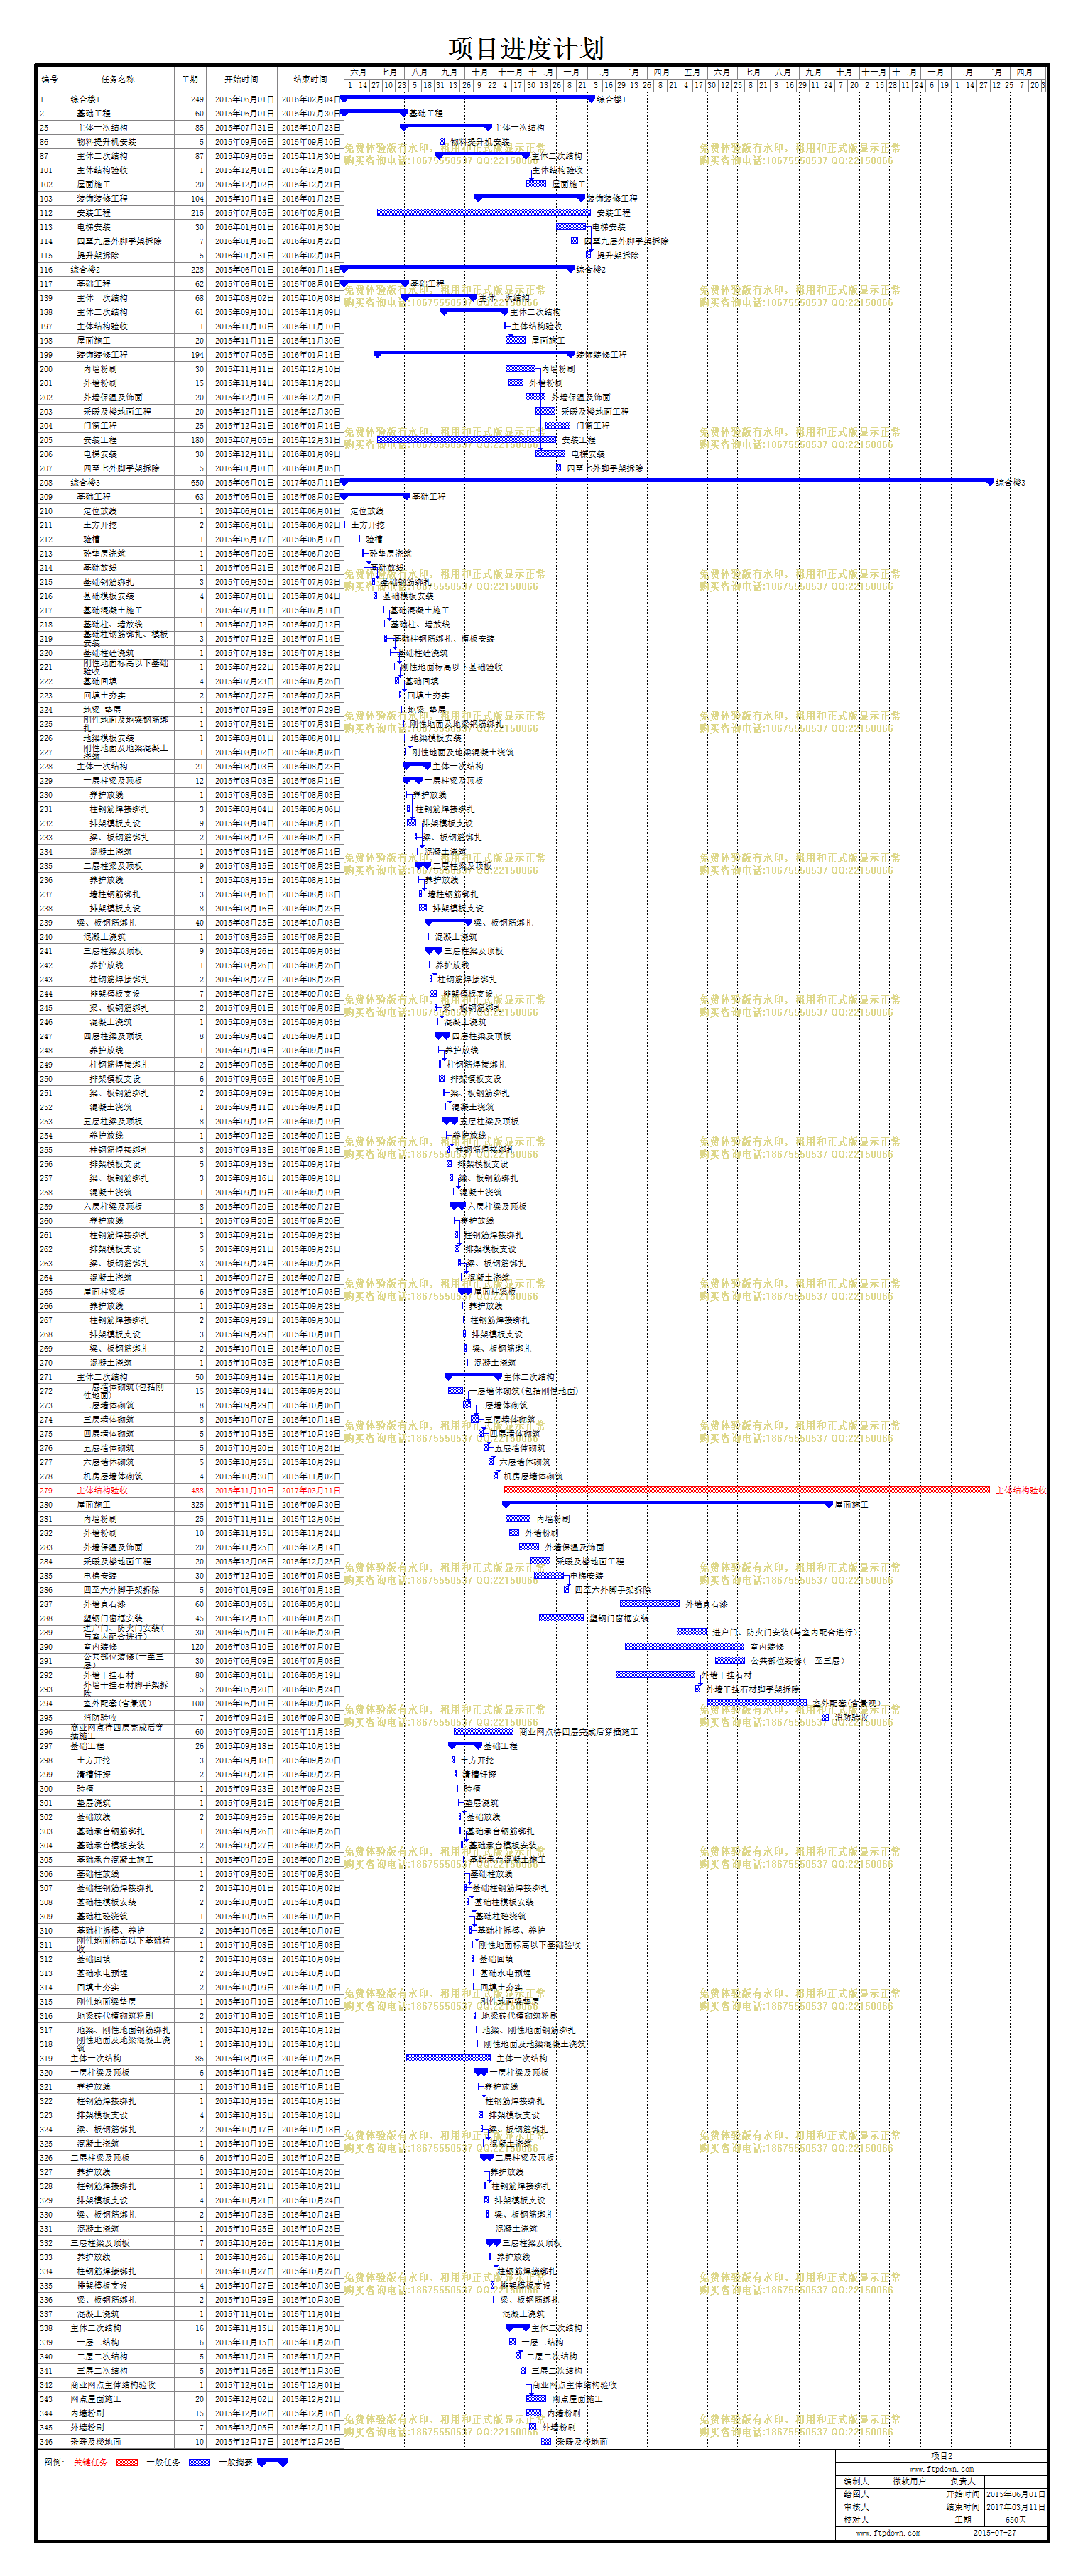Select task row 25 主体一次结构
1083x2576 pixels.
pos(190,127)
